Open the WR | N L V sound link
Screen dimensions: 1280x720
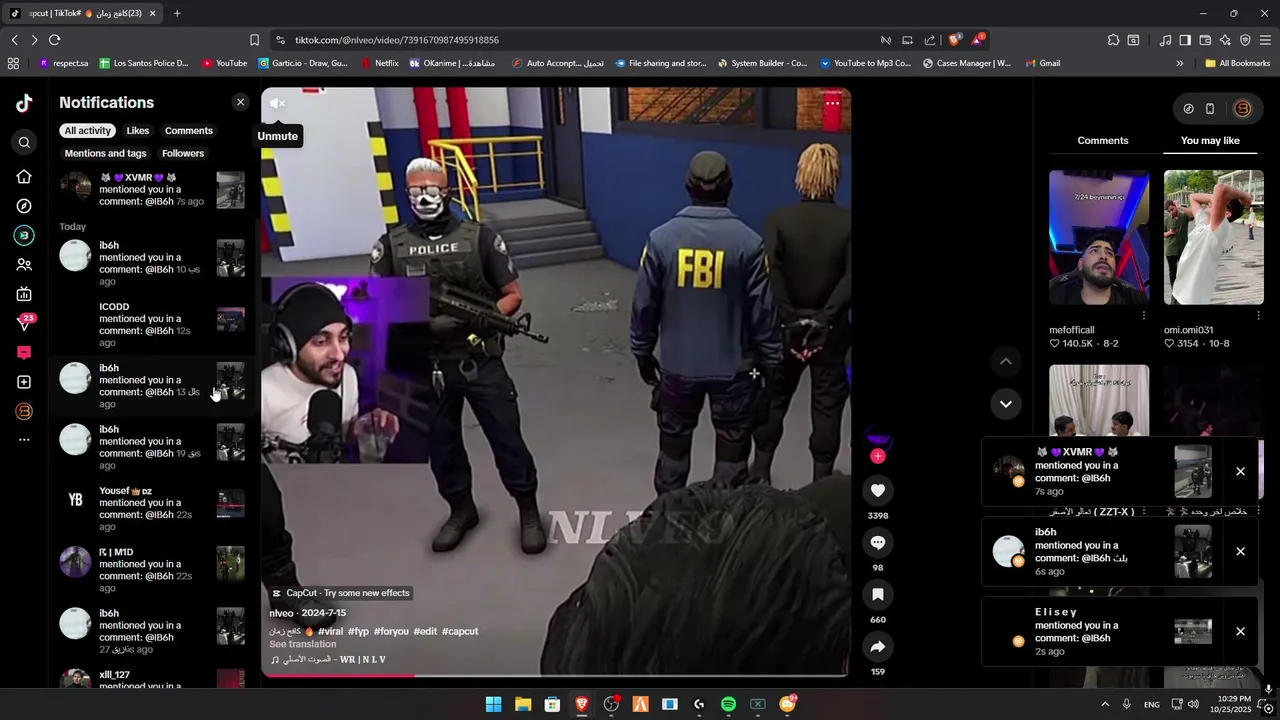328,660
